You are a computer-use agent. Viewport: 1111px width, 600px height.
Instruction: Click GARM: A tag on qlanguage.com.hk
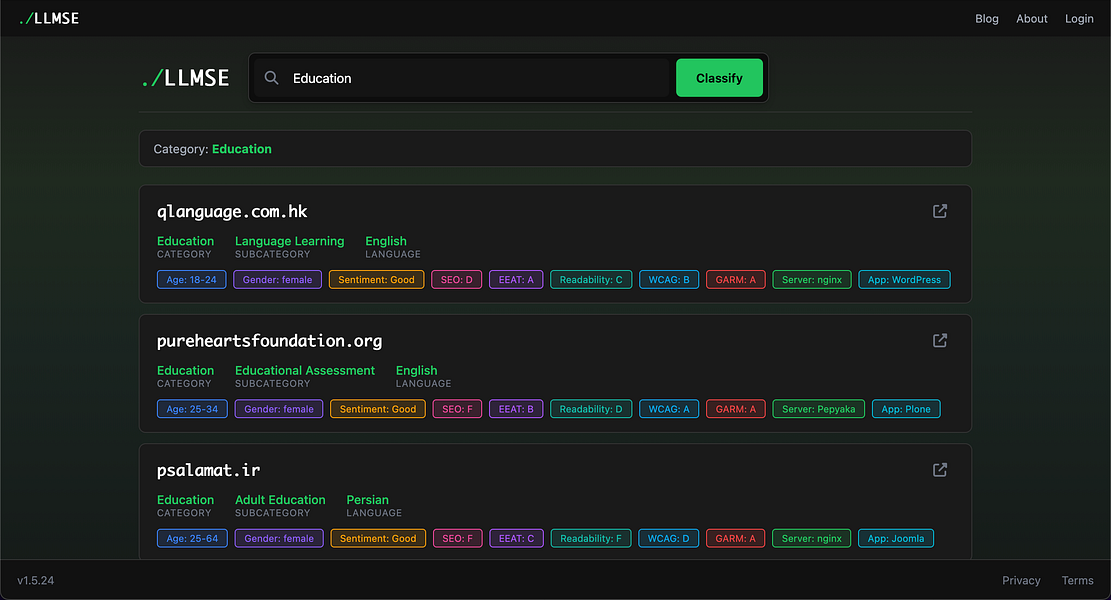735,280
